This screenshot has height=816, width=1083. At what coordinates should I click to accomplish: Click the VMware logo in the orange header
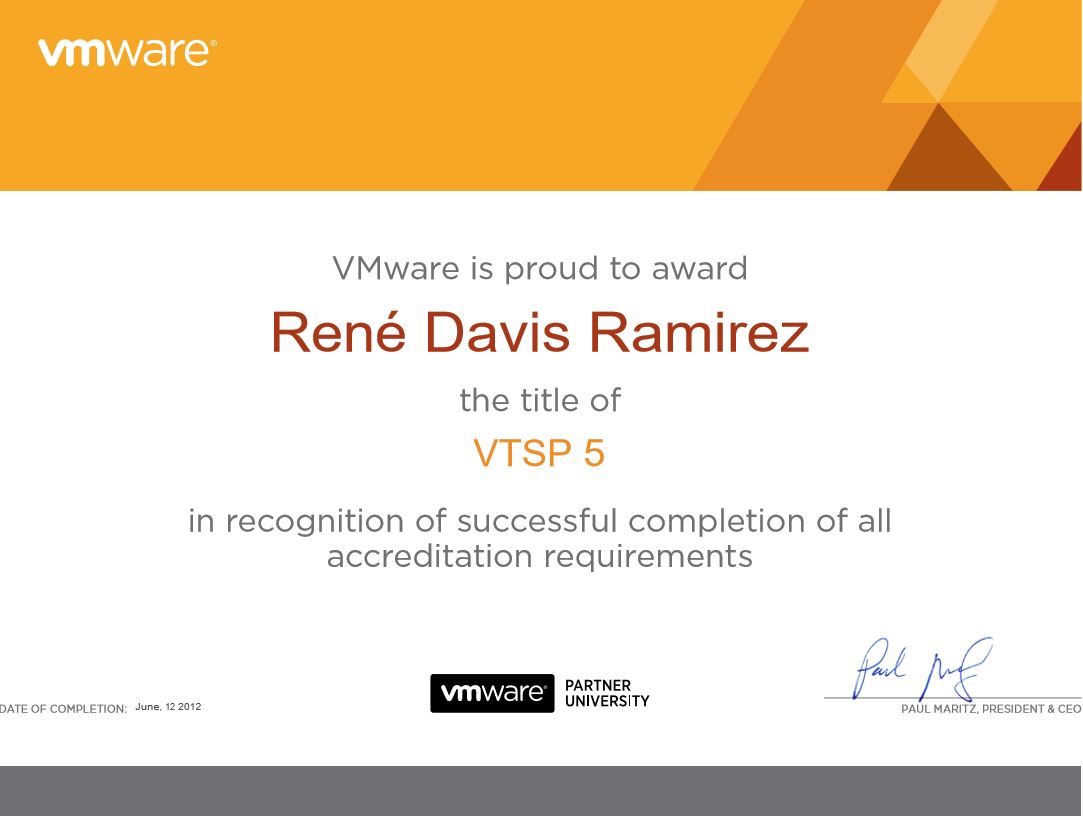coord(127,53)
